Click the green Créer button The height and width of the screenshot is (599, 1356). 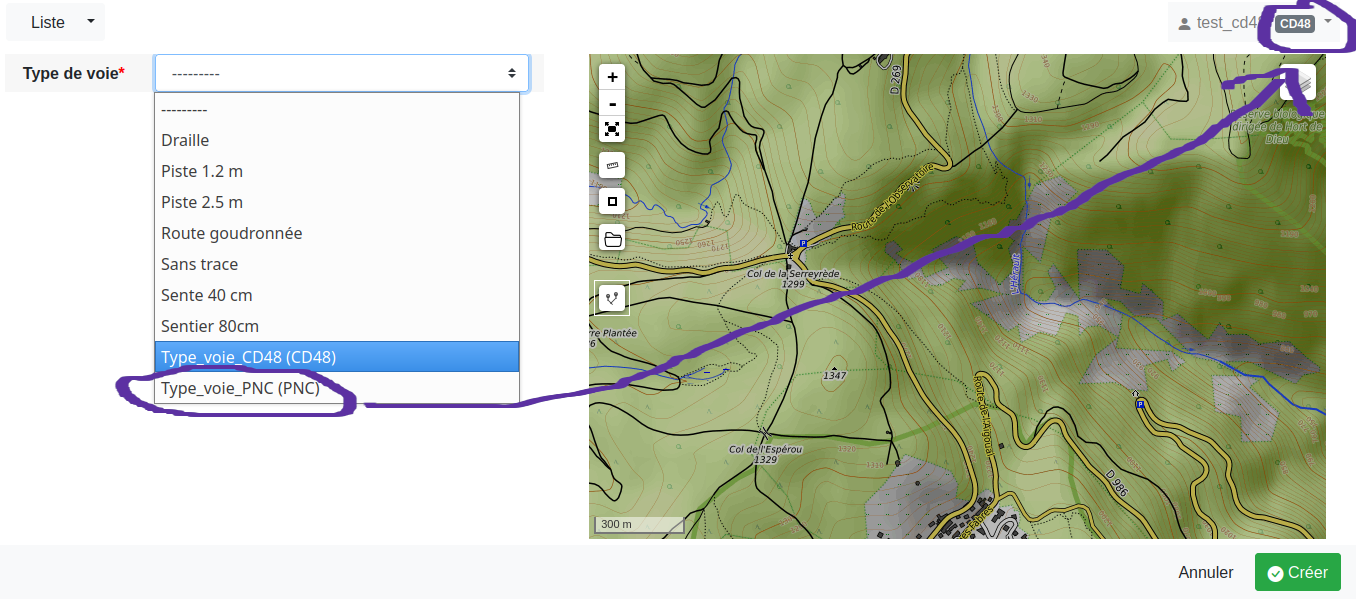pos(1298,572)
